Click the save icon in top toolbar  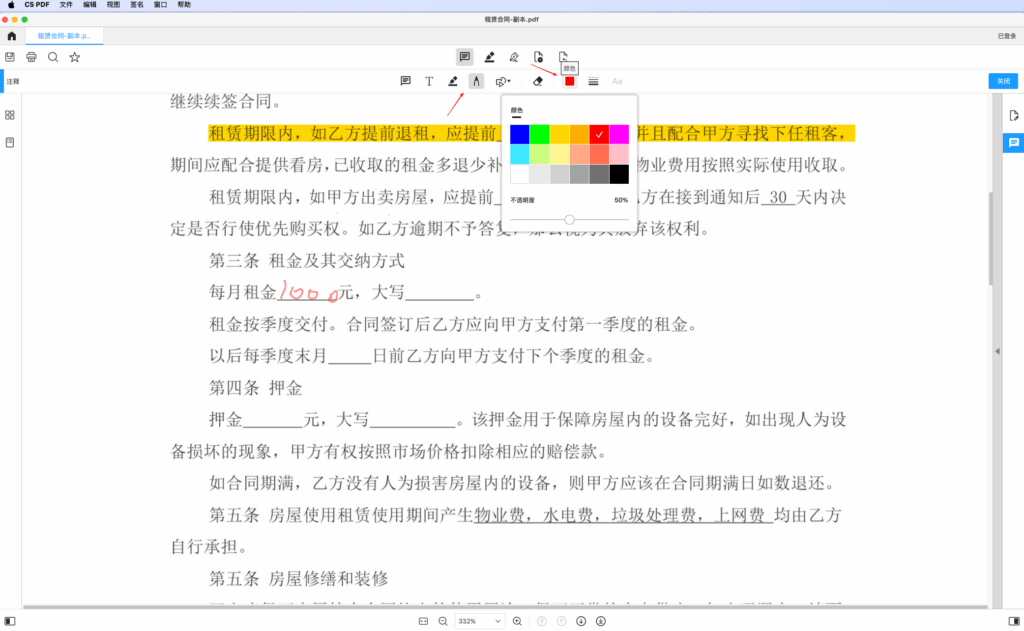pyautogui.click(x=10, y=57)
